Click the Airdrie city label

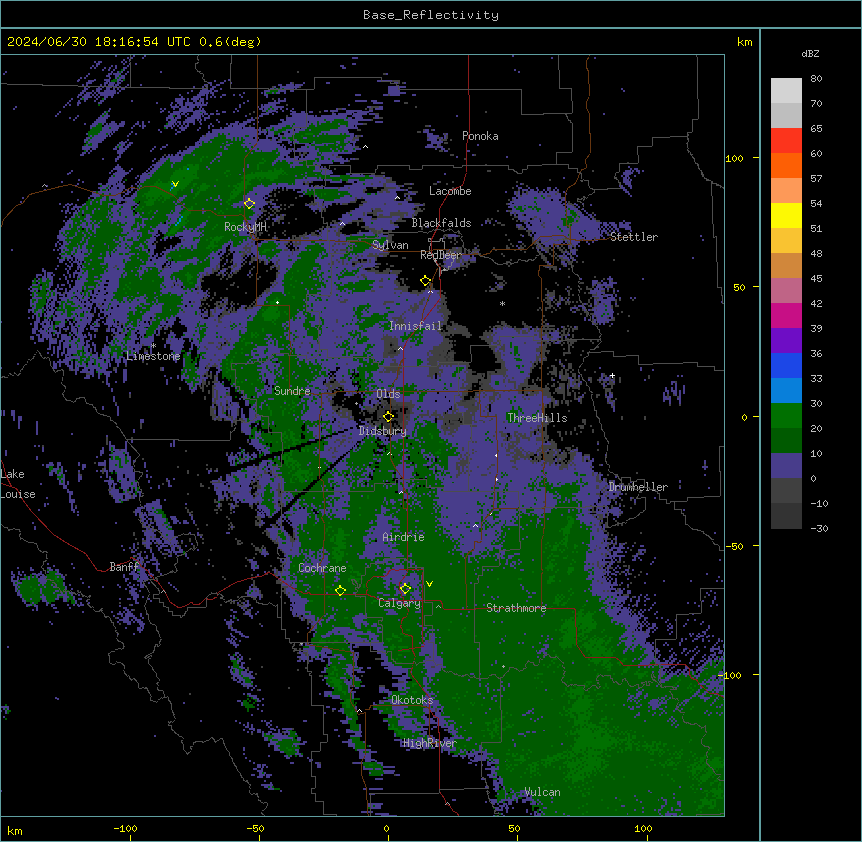coord(404,537)
